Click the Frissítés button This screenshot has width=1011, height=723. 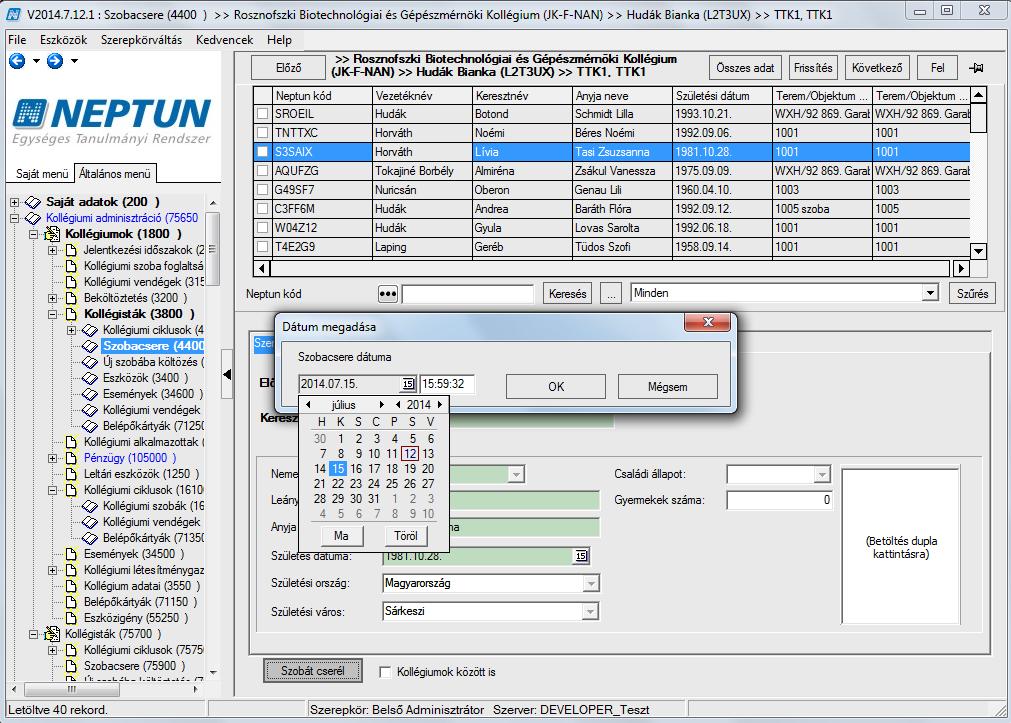coord(812,68)
